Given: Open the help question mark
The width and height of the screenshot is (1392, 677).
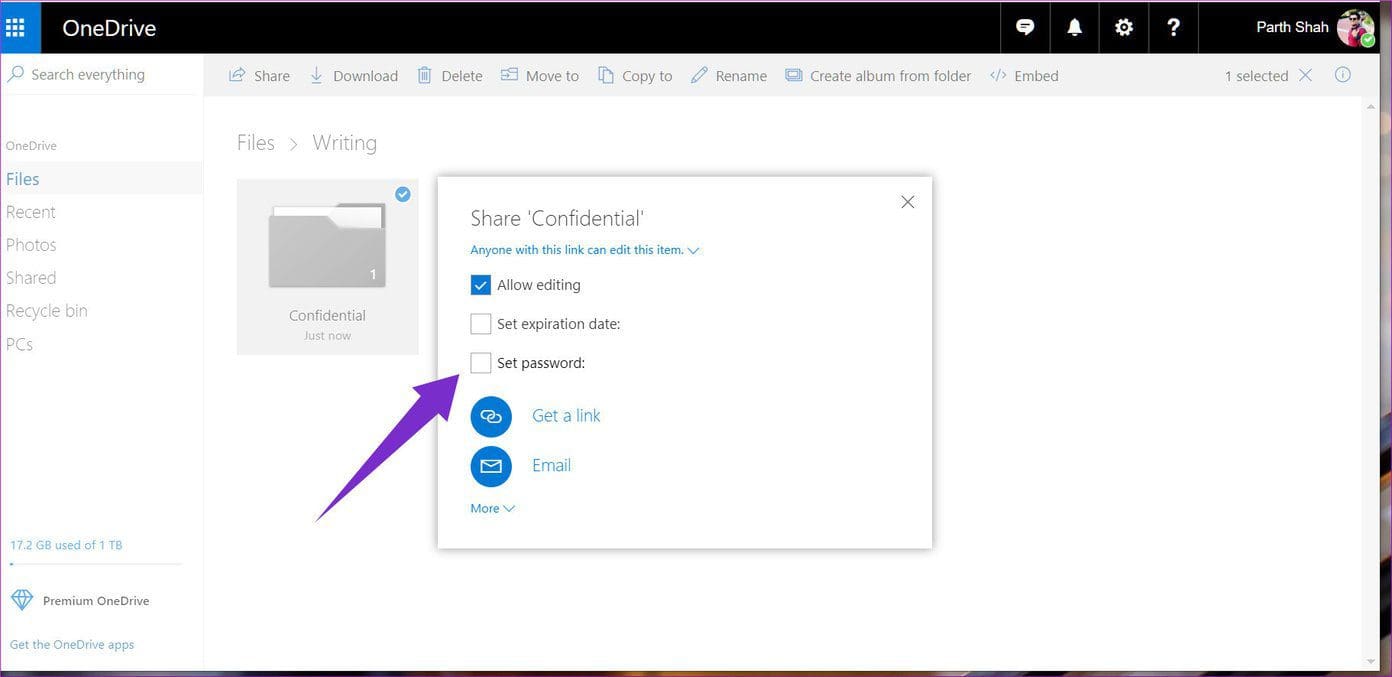Looking at the screenshot, I should [x=1173, y=27].
